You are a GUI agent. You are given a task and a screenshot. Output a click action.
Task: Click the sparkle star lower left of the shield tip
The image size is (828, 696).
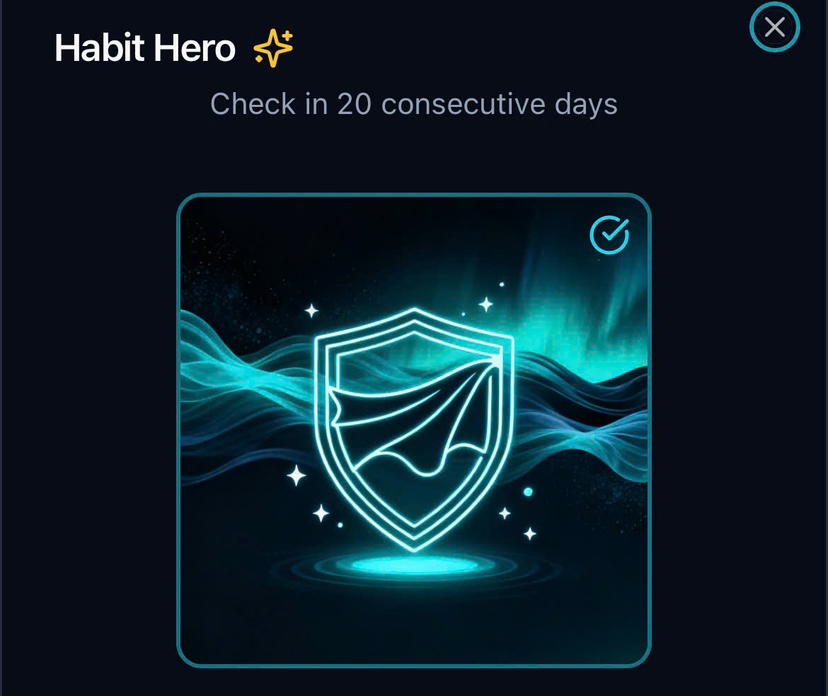321,513
